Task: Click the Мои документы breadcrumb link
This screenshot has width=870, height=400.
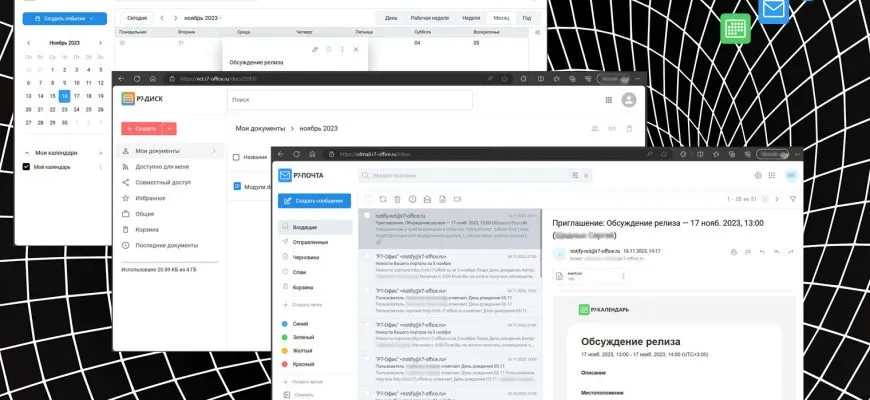Action: point(260,128)
